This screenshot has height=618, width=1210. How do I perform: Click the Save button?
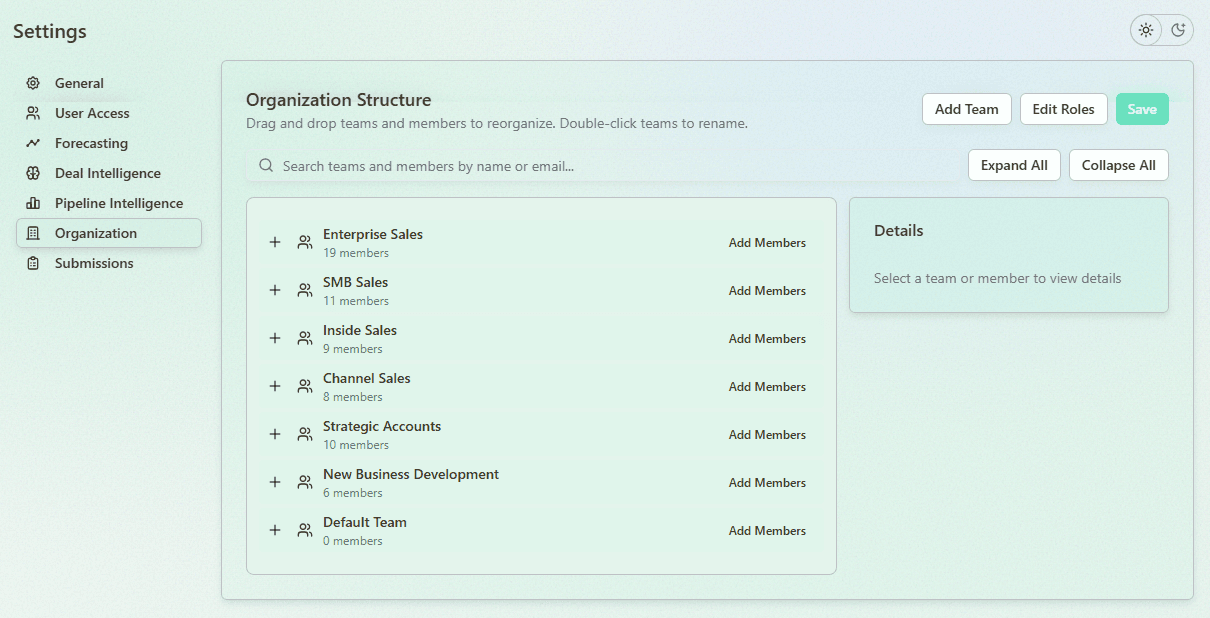point(1142,109)
